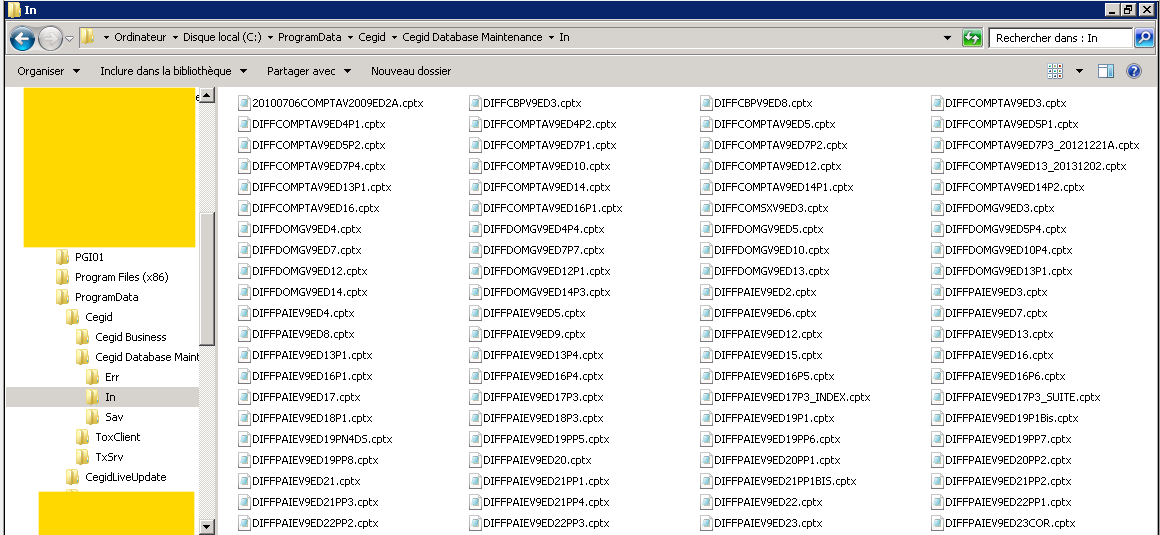Click the Nouveau dossier button
This screenshot has height=535, width=1160.
(410, 71)
